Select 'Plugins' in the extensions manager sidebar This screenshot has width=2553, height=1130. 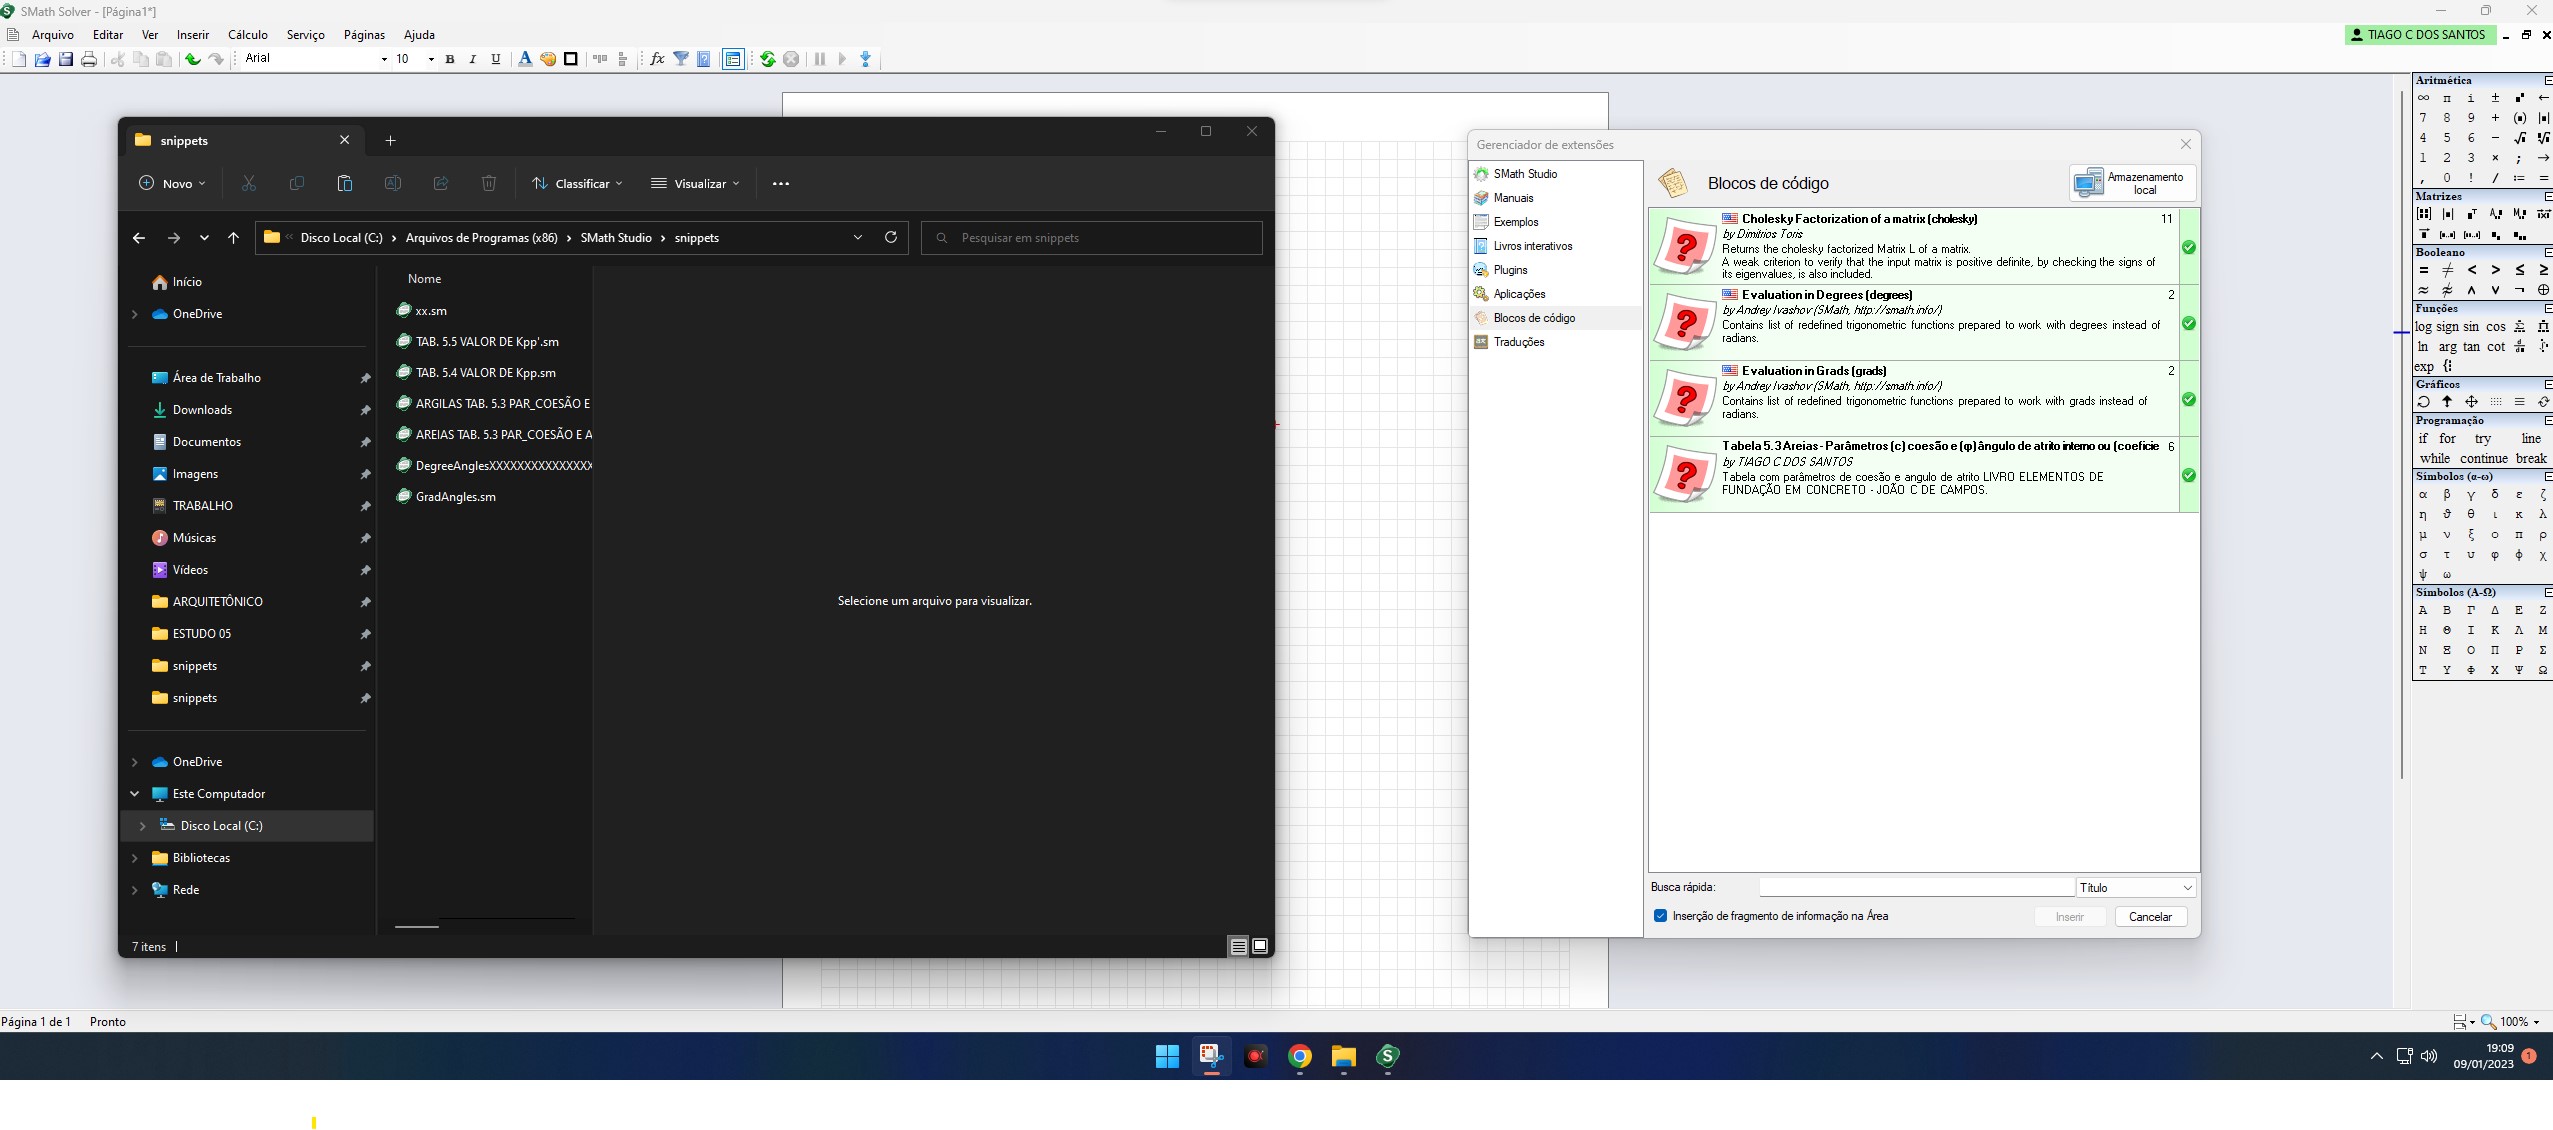pos(1510,270)
